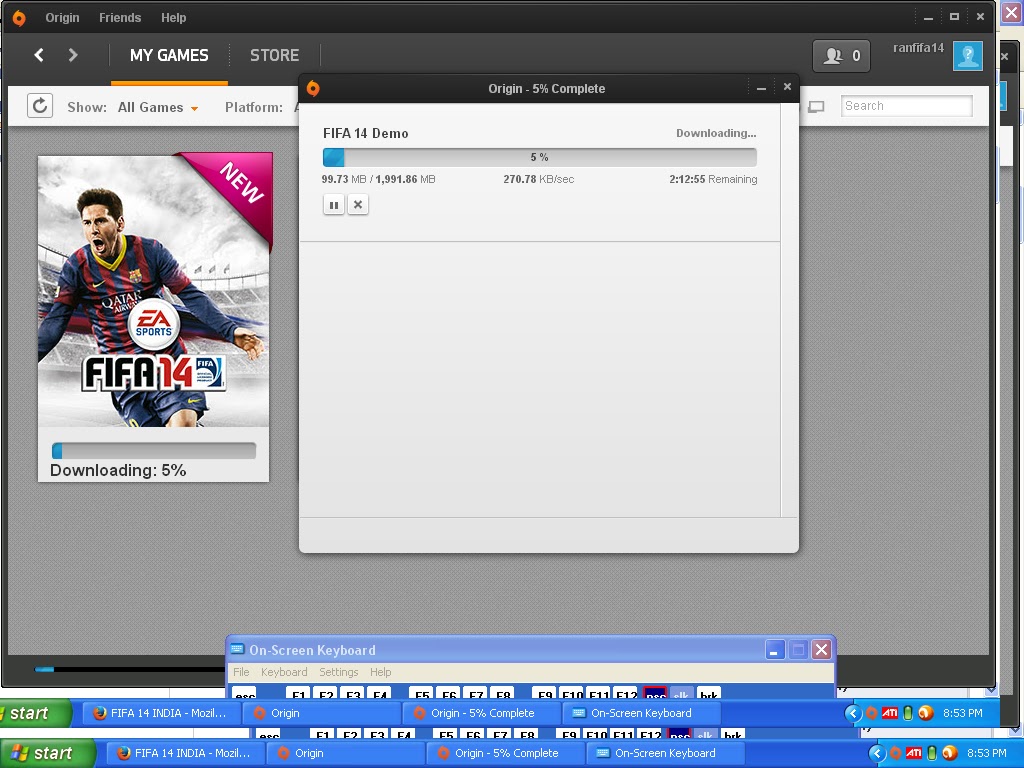Switch to Origin - 5% Complete taskbar item
This screenshot has height=768, width=1024.
506,753
